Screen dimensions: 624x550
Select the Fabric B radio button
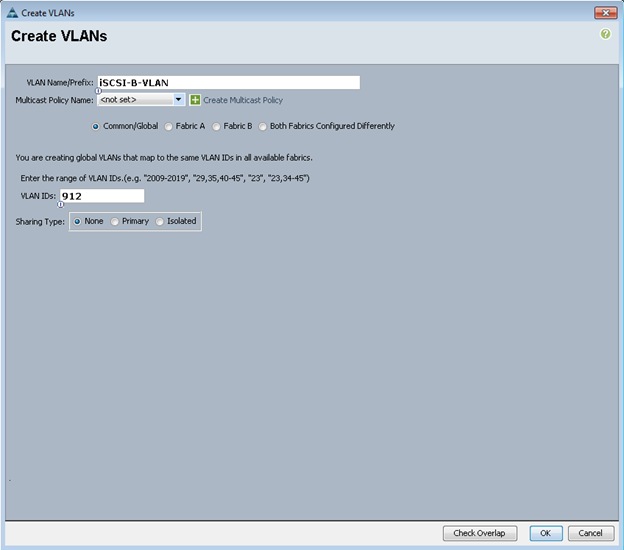(216, 127)
